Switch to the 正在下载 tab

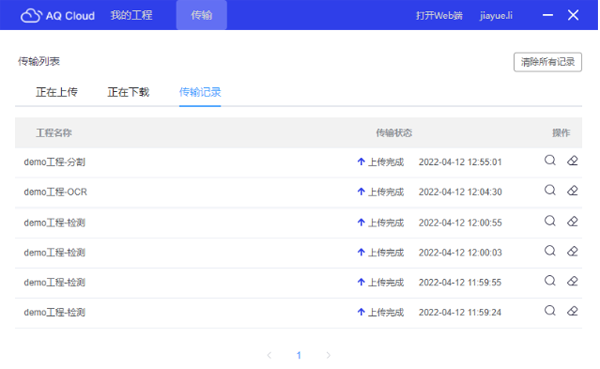[128, 92]
